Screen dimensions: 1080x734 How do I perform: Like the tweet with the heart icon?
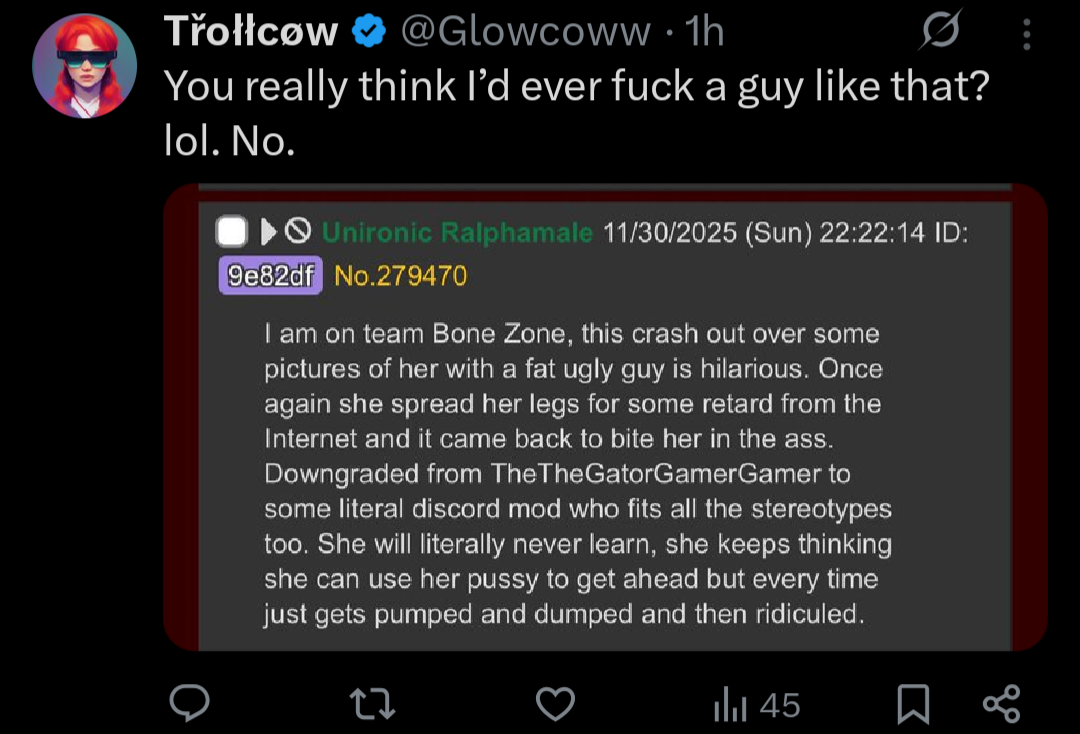tap(556, 703)
